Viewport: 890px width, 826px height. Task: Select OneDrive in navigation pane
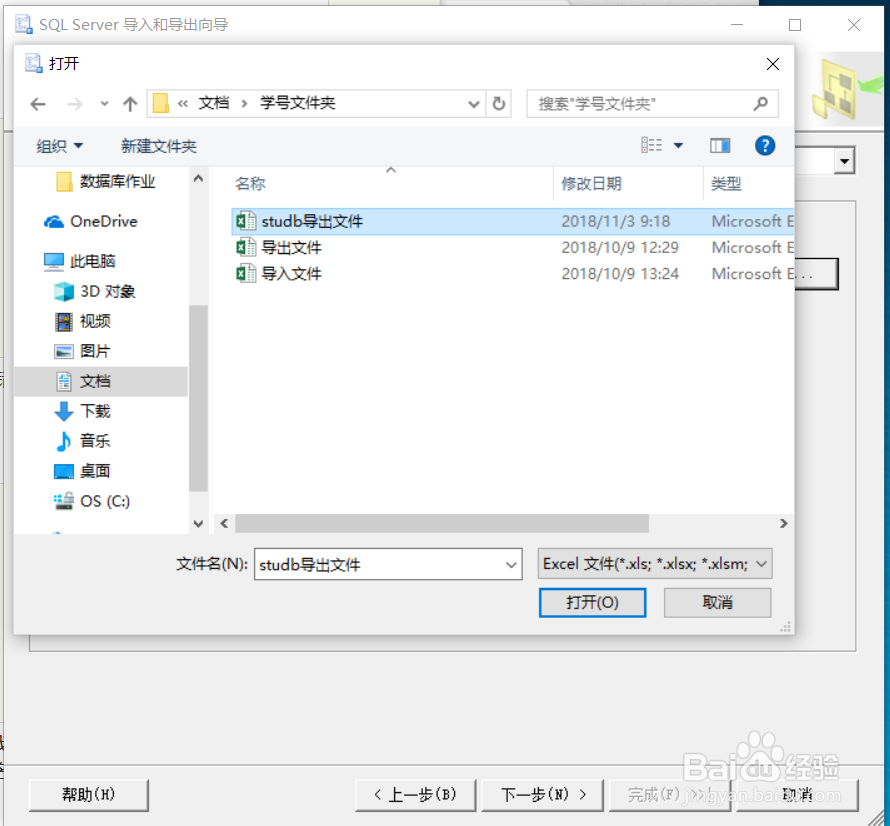point(104,221)
